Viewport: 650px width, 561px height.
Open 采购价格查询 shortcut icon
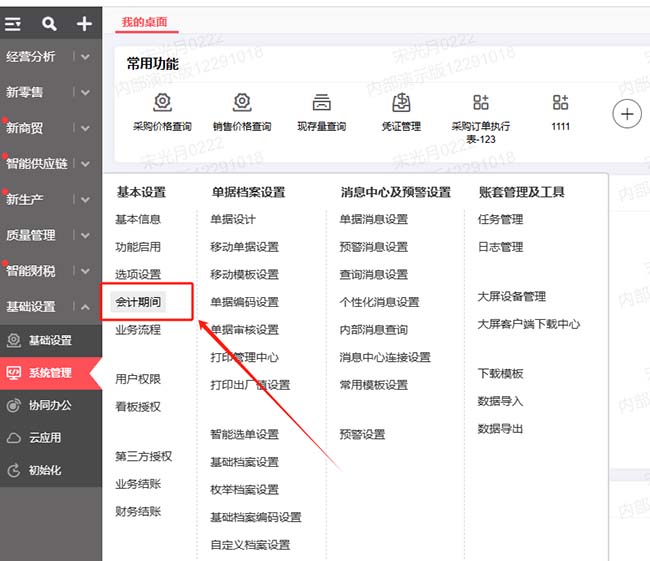pyautogui.click(x=161, y=103)
